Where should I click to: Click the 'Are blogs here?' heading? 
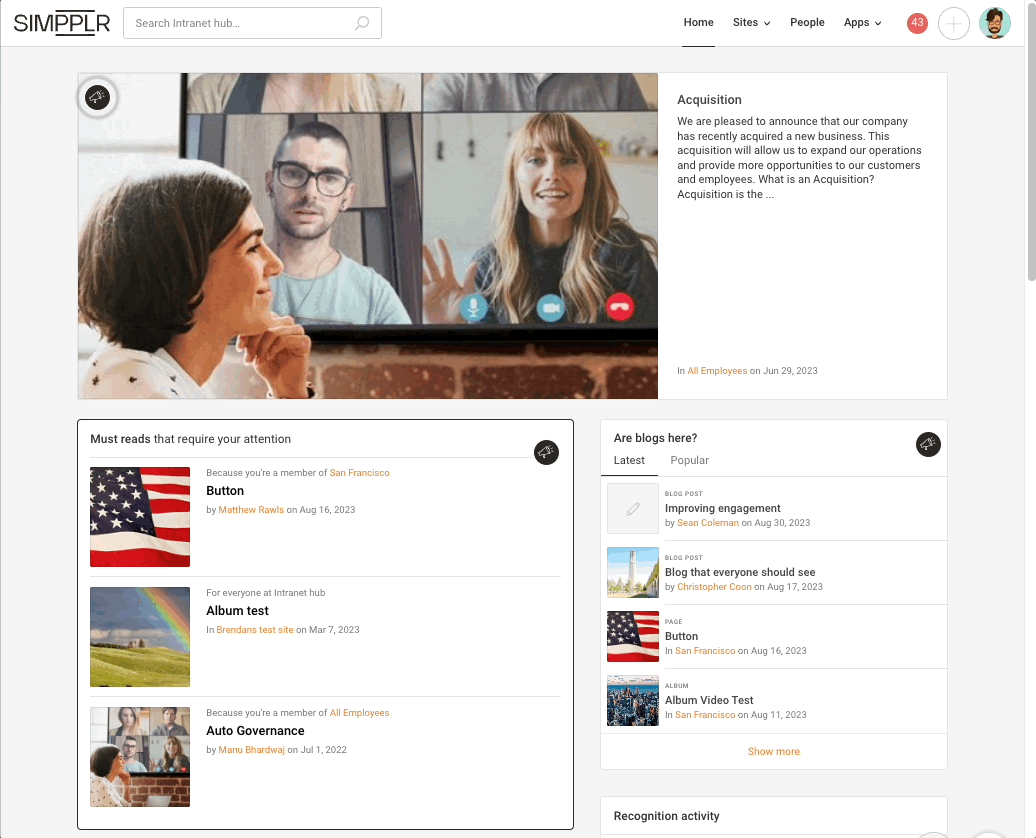655,438
